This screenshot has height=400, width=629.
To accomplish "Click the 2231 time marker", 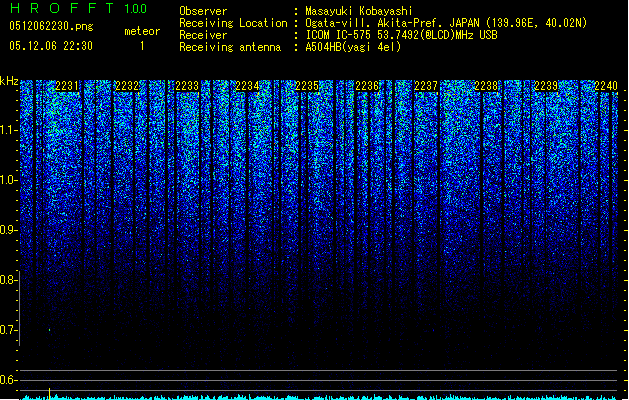I will [x=67, y=86].
